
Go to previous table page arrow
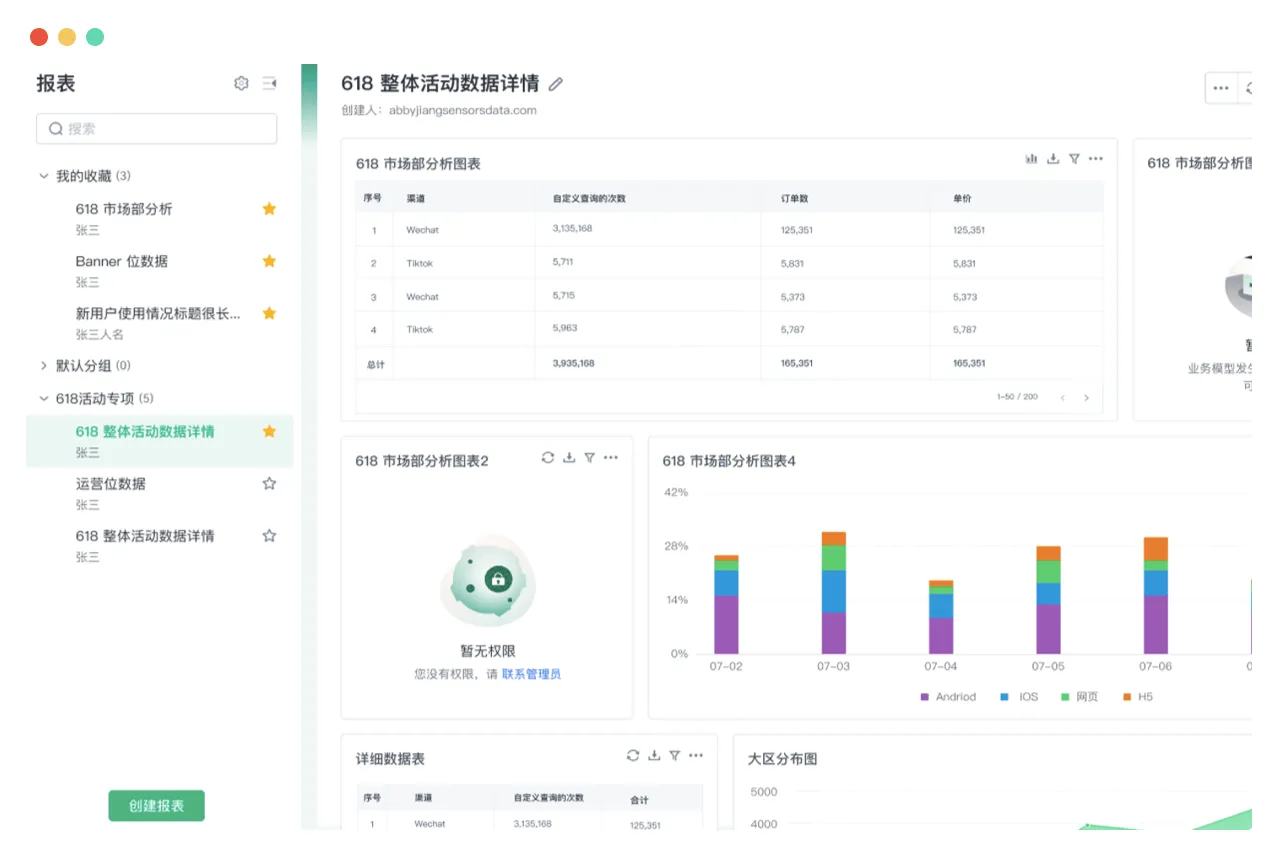1062,398
